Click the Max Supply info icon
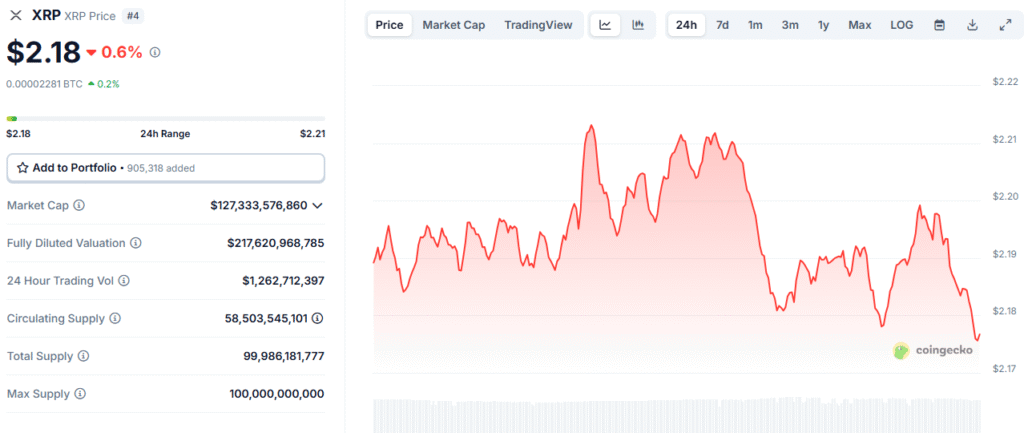This screenshot has width=1024, height=433. (80, 394)
